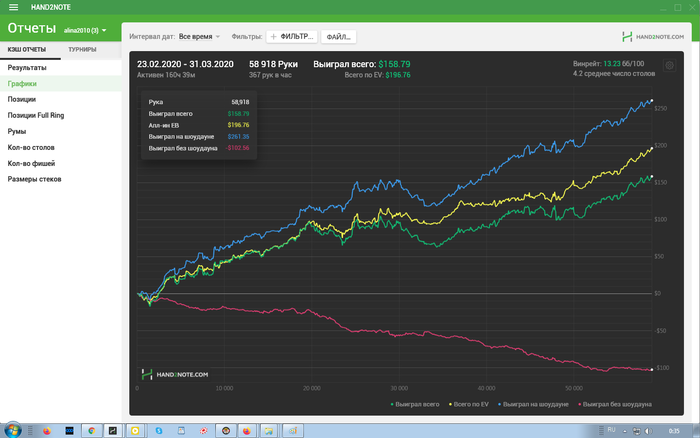Click the network icon in system tray
The image size is (700, 438).
coord(637,431)
